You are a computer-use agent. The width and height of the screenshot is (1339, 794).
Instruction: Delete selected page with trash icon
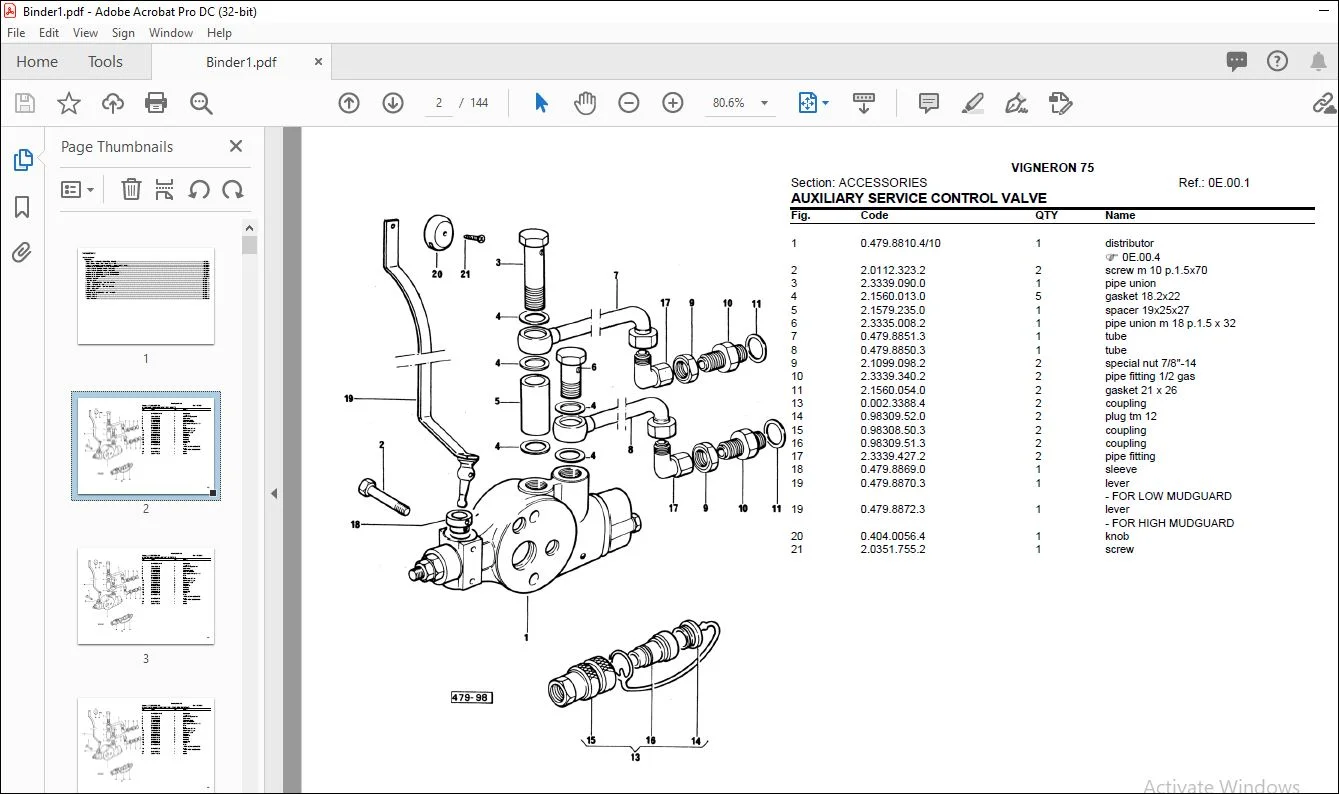coord(131,189)
